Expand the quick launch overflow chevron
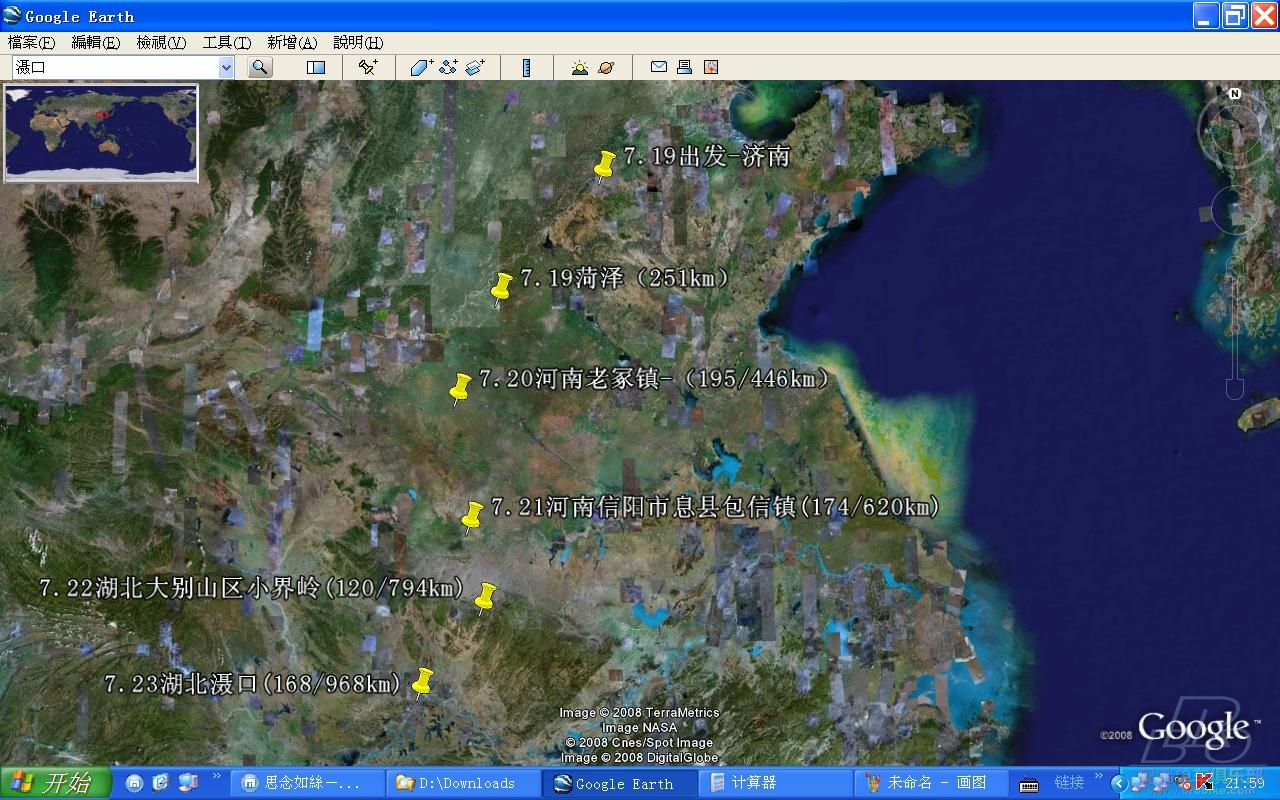The image size is (1280, 800). 217,777
